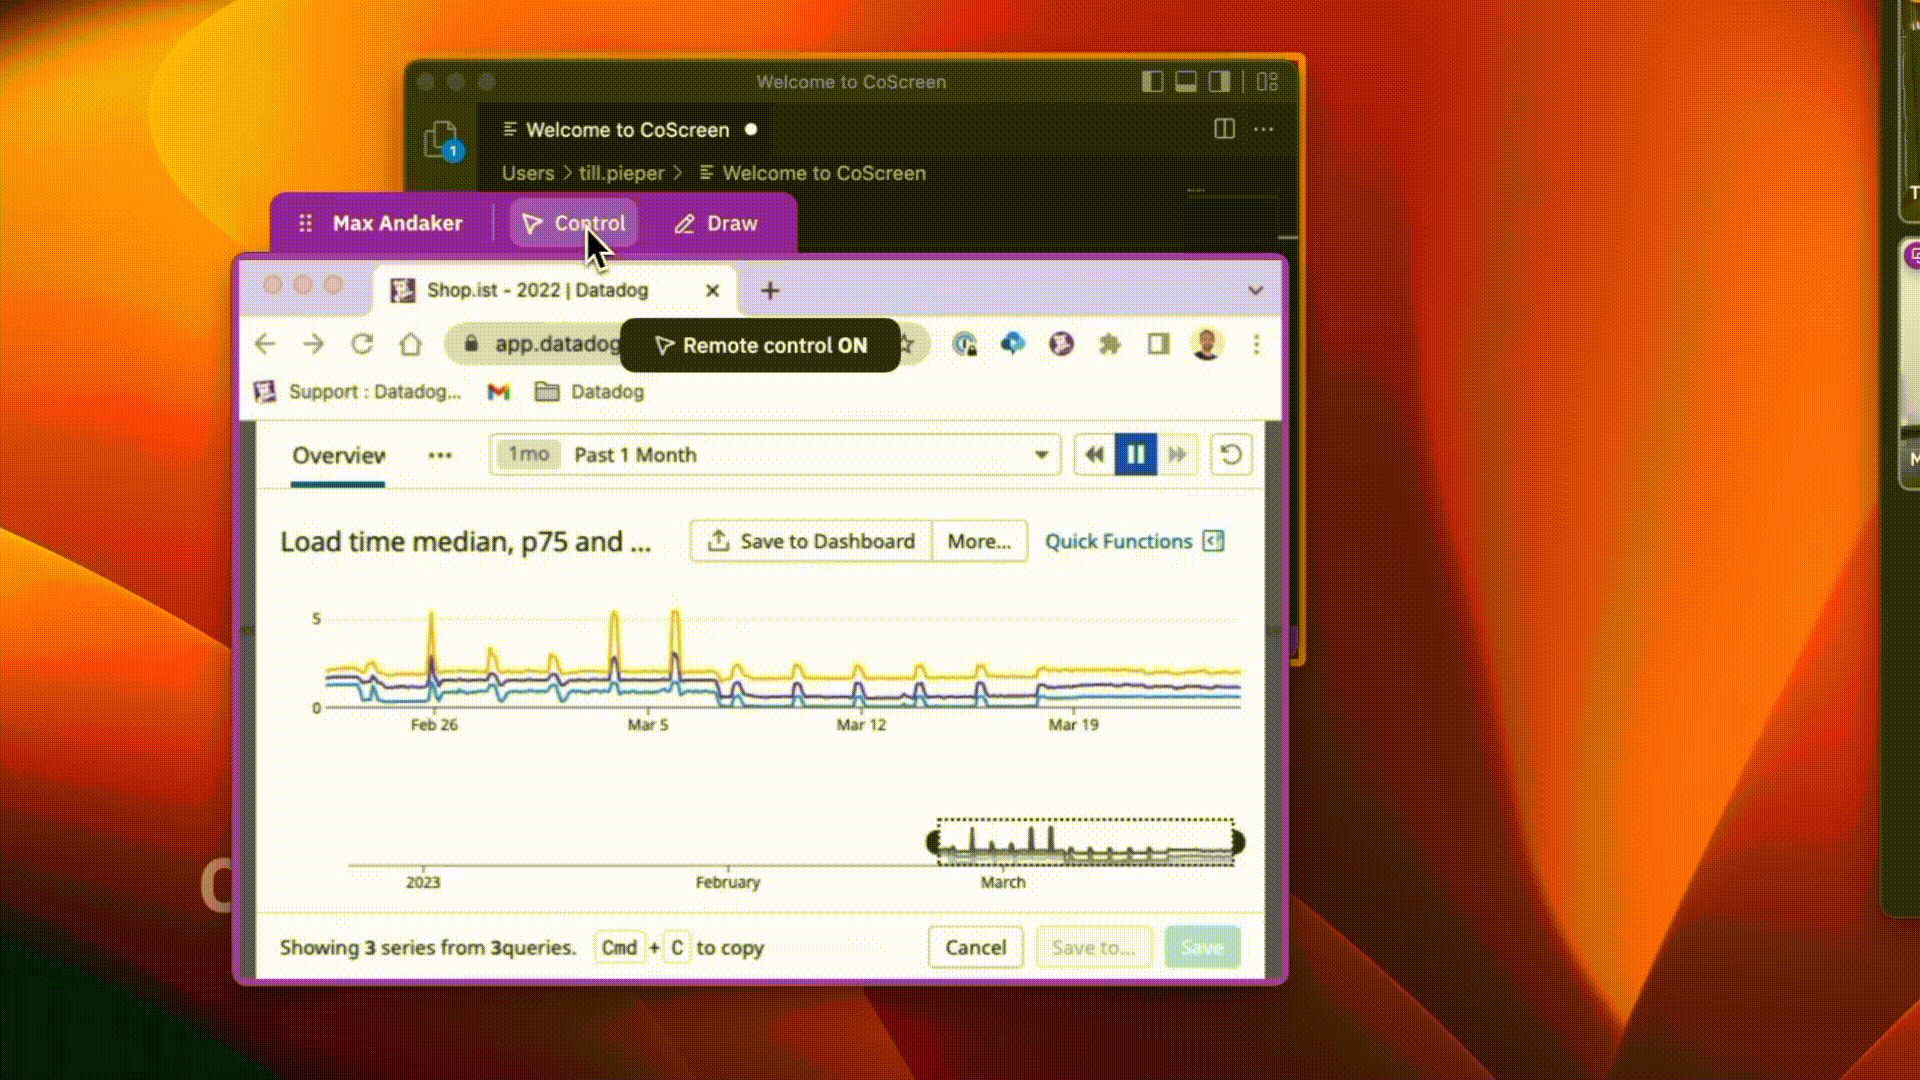Grab the CoScreen toolbar drag handle icon
The width and height of the screenshot is (1920, 1080).
pos(306,223)
